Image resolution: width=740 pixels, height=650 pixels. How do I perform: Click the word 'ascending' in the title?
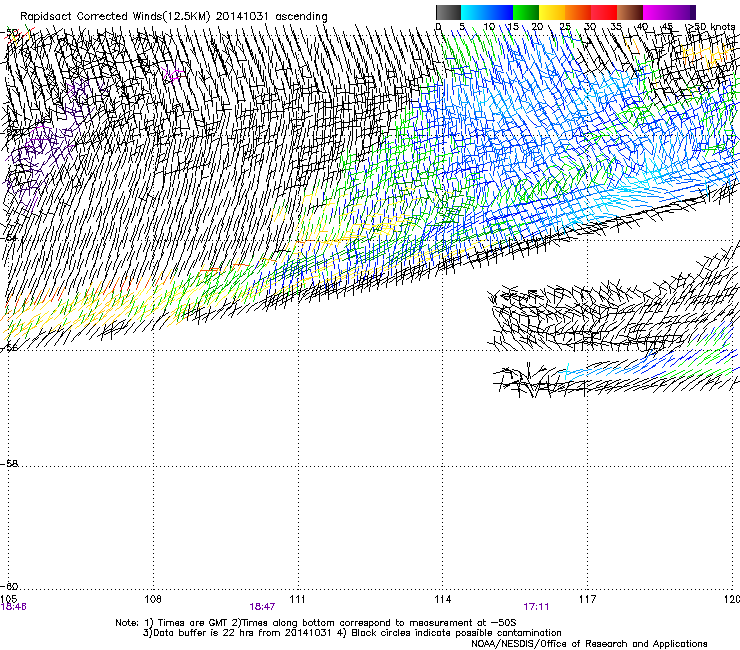pos(301,17)
